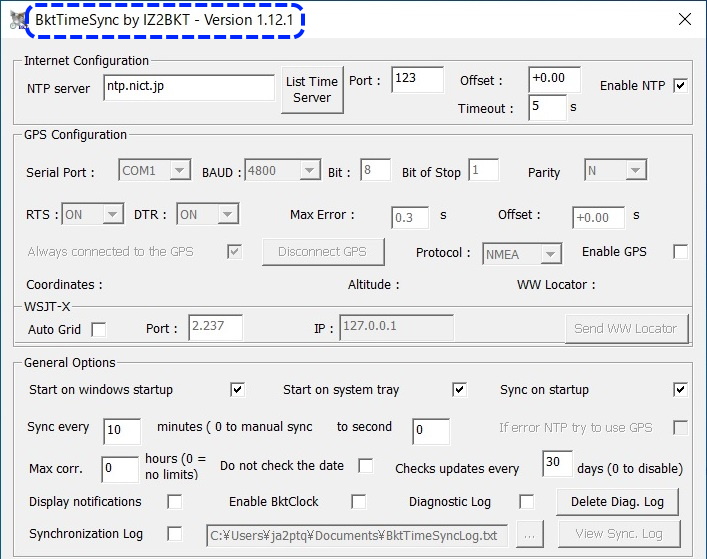Click the sync log file path field

point(357,536)
